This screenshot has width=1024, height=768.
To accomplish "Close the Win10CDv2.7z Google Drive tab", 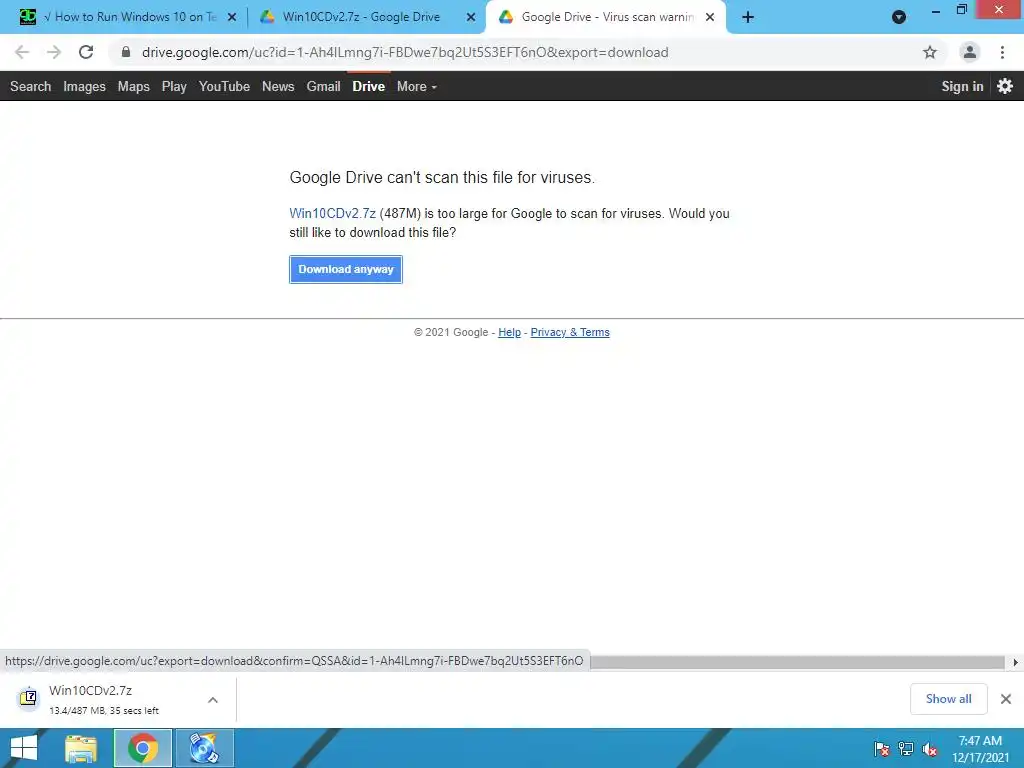I will pos(471,18).
